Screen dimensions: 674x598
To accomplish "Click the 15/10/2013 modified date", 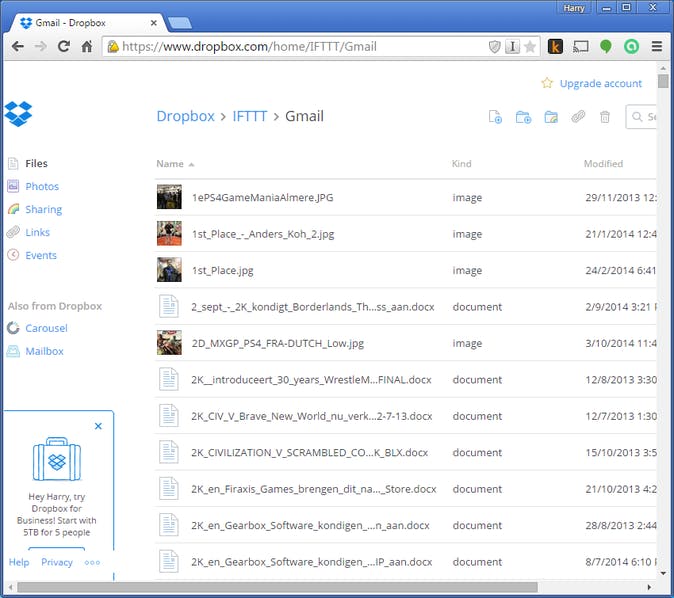I will click(620, 453).
